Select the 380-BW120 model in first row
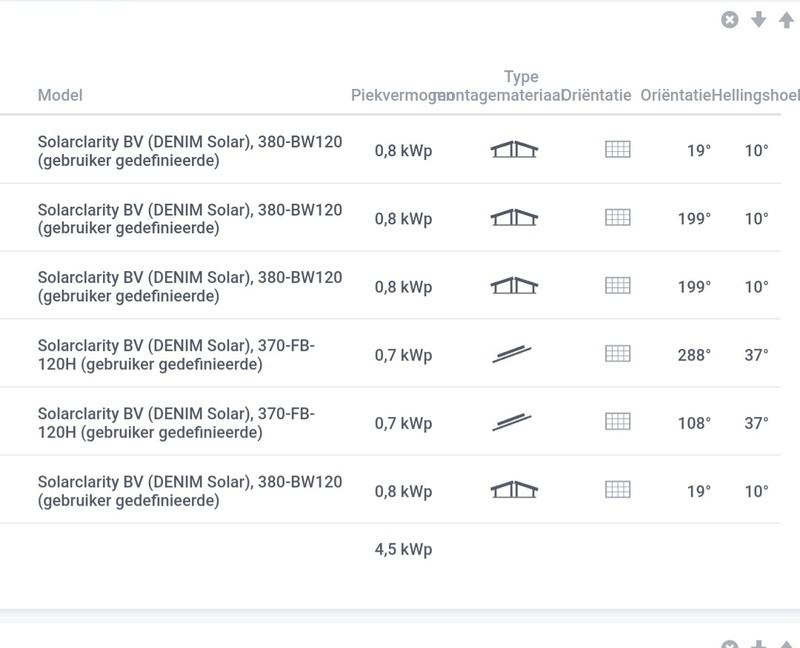Viewport: 800px width, 648px height. (189, 150)
